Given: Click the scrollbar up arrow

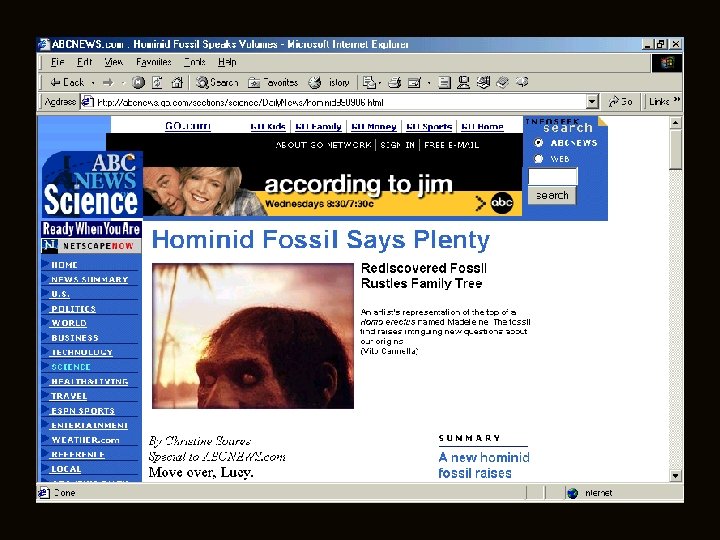Looking at the screenshot, I should click(x=675, y=123).
